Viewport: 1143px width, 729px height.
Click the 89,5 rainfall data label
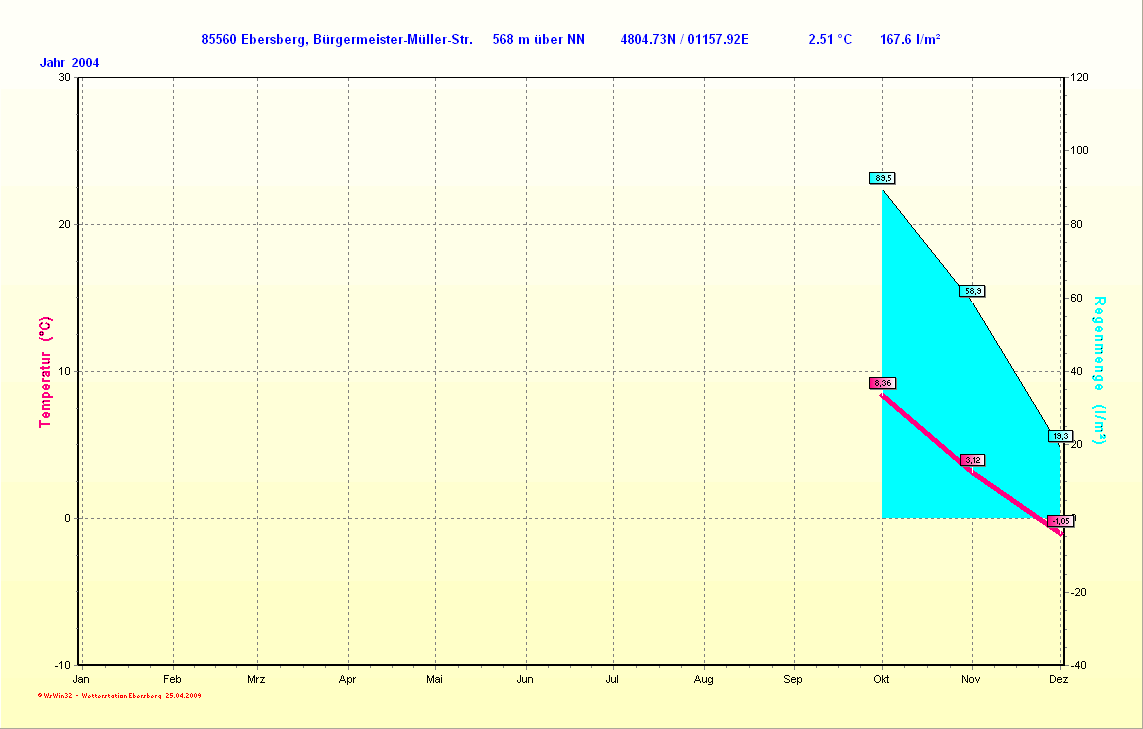click(x=882, y=178)
